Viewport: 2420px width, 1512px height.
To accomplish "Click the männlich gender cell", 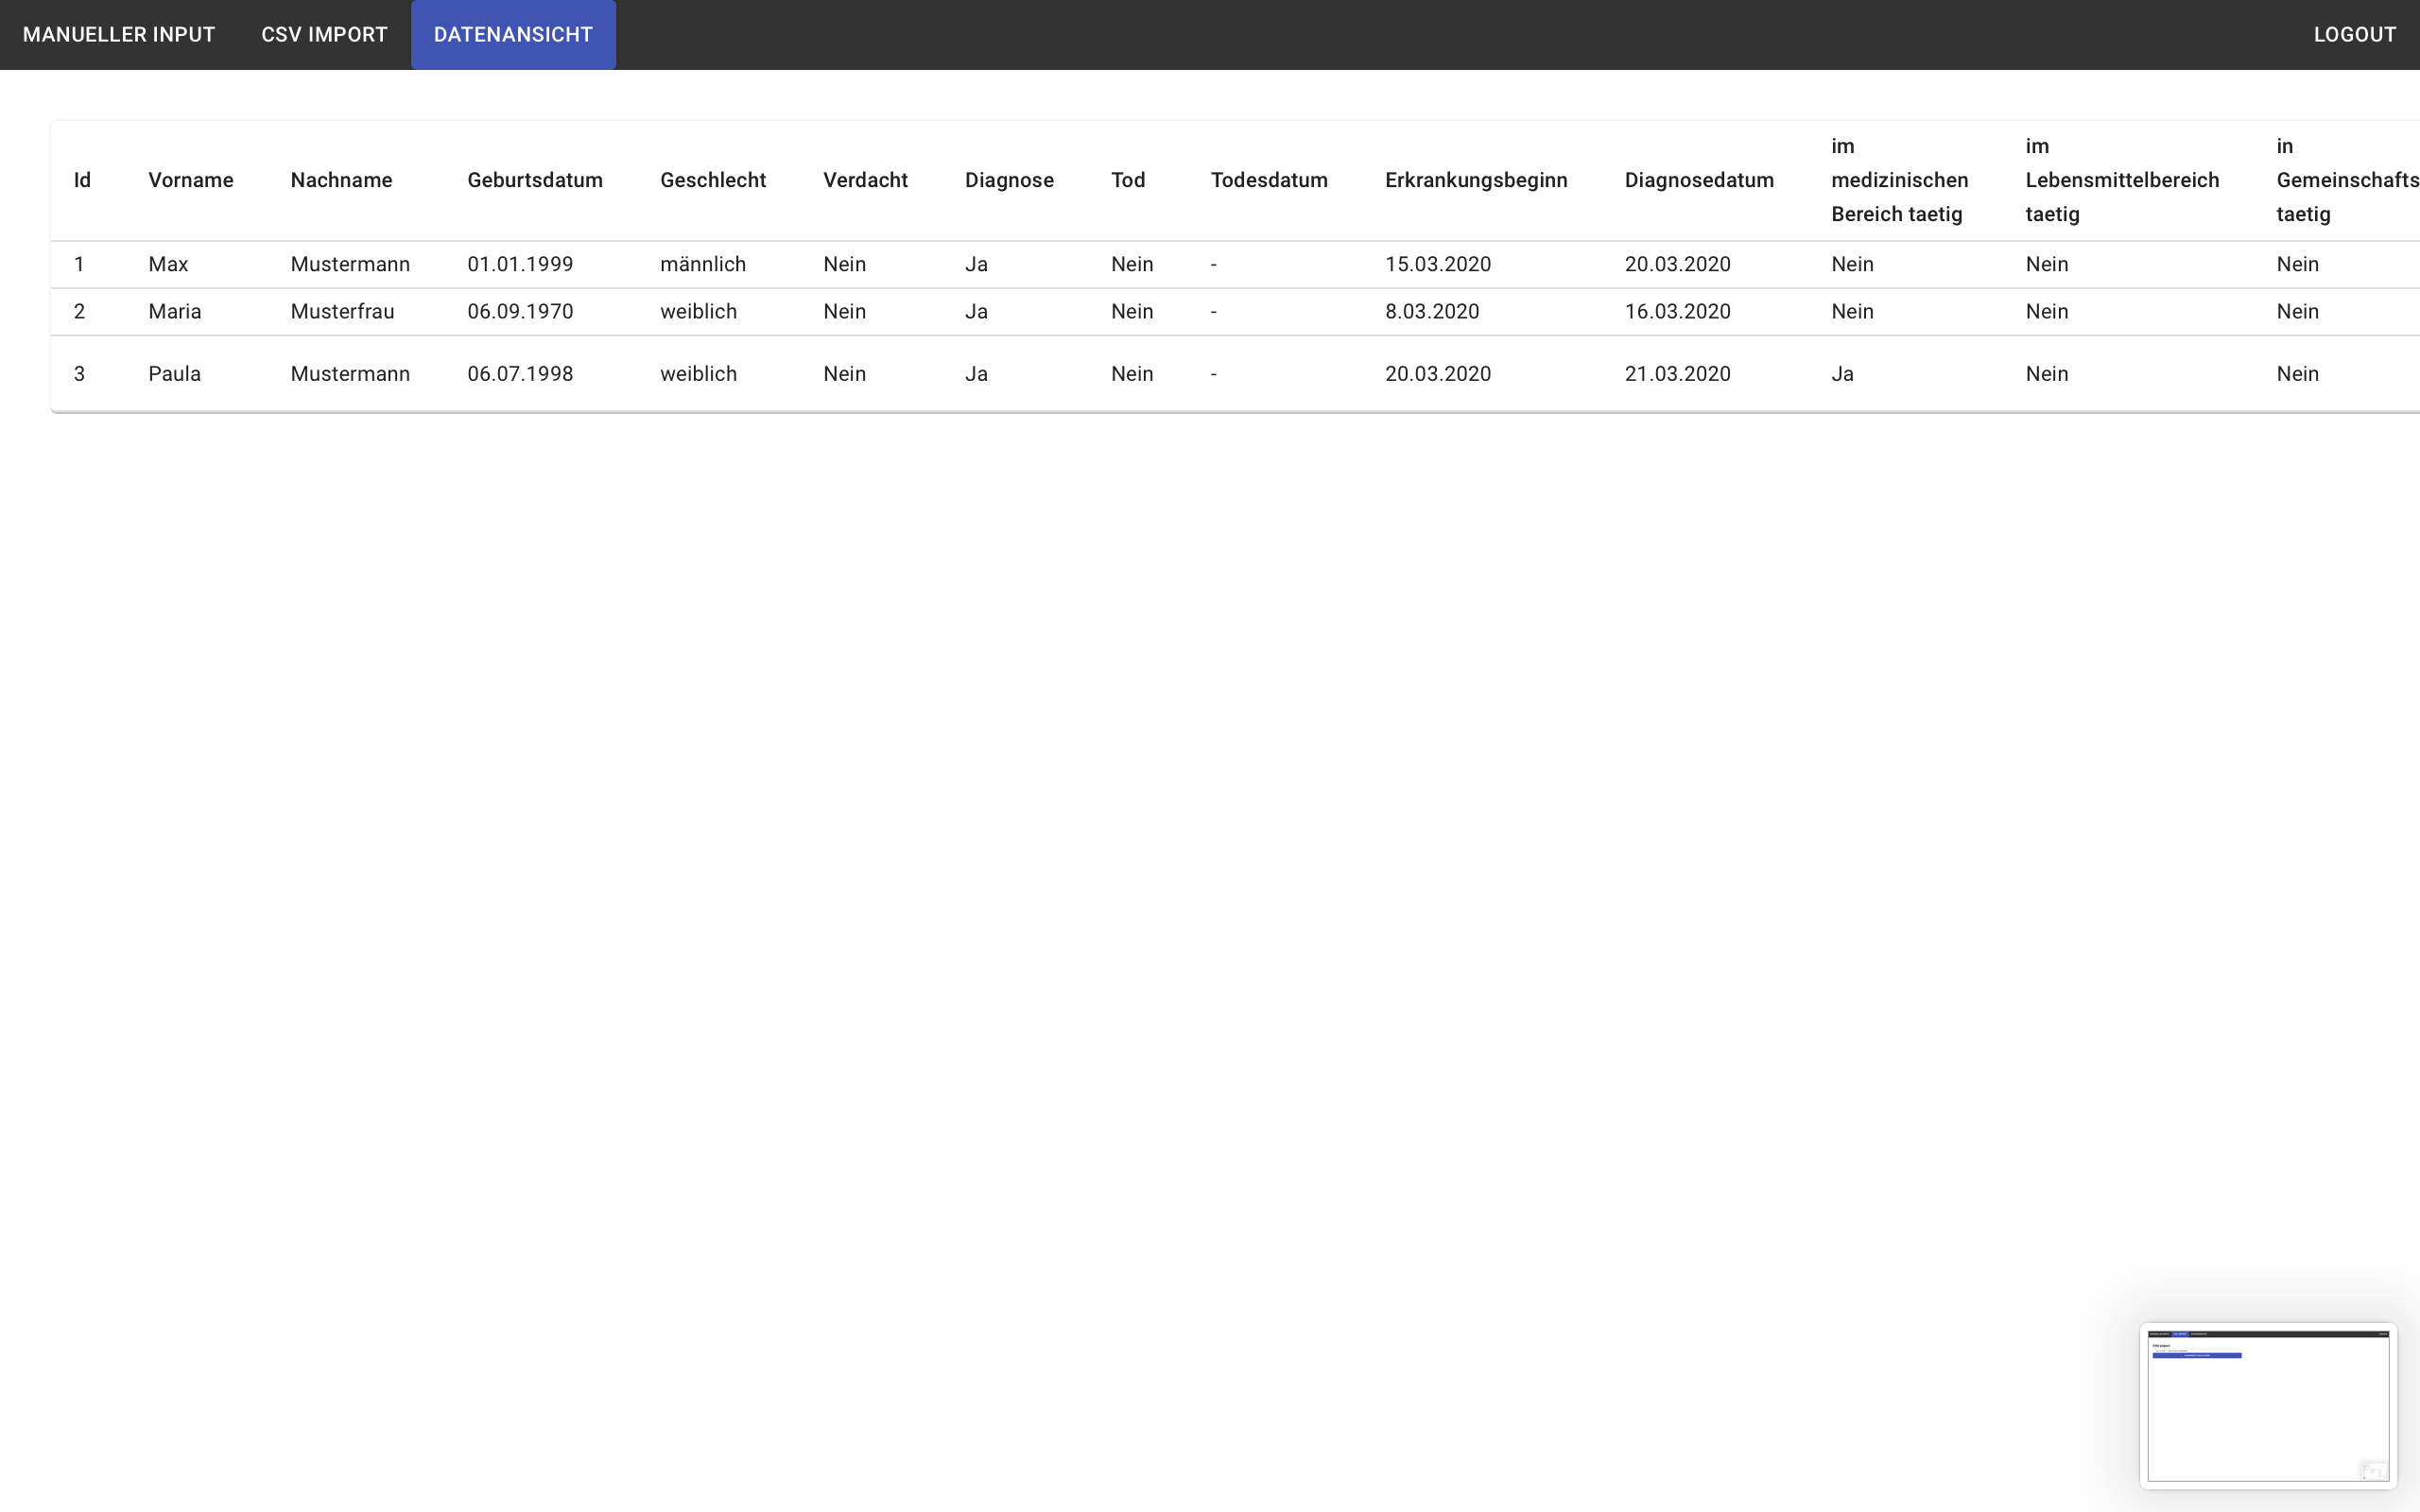I will 702,264.
